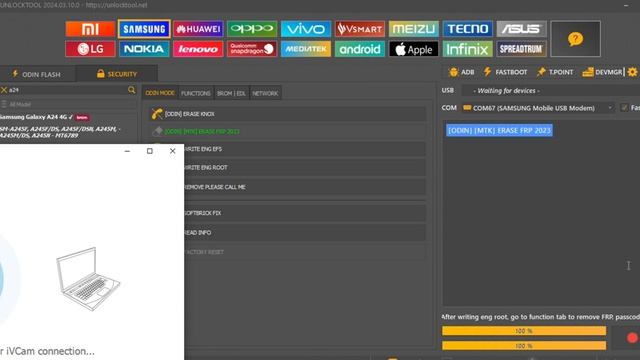640x360 pixels.
Task: Select the Asus brand logo
Action: coord(521,29)
